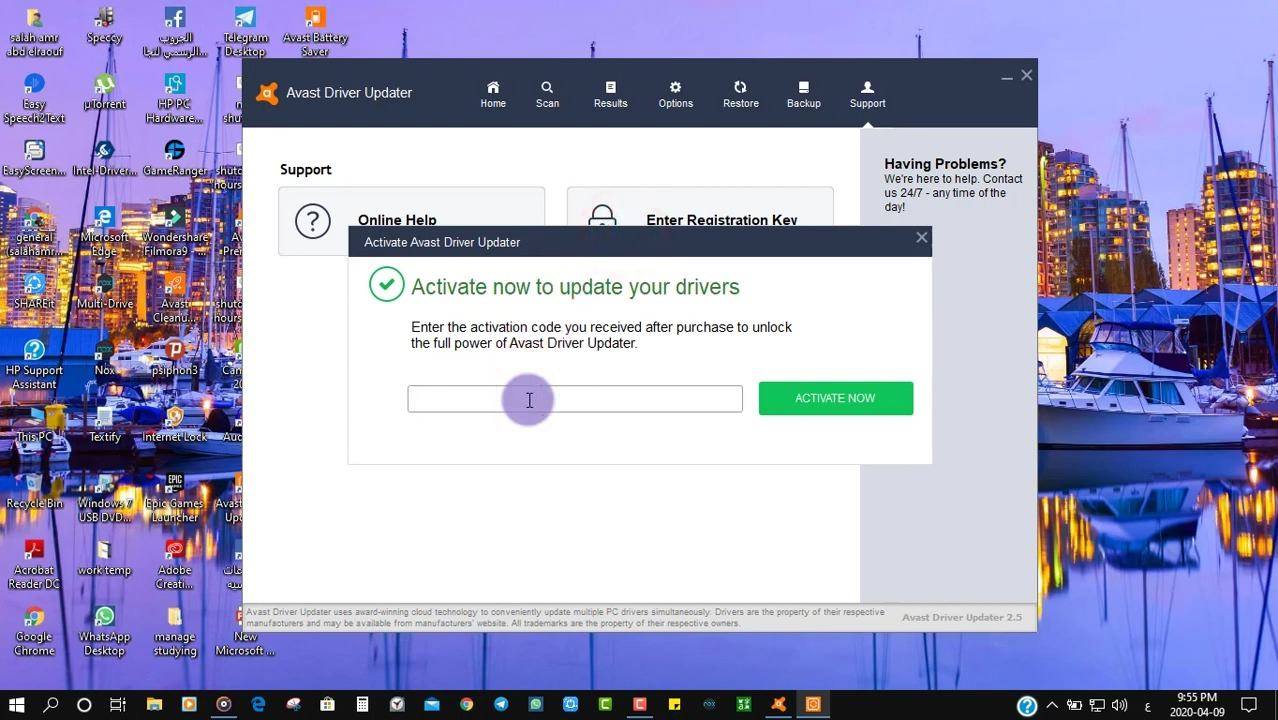
Task: Click the Online Help question mark icon
Action: [x=313, y=220]
